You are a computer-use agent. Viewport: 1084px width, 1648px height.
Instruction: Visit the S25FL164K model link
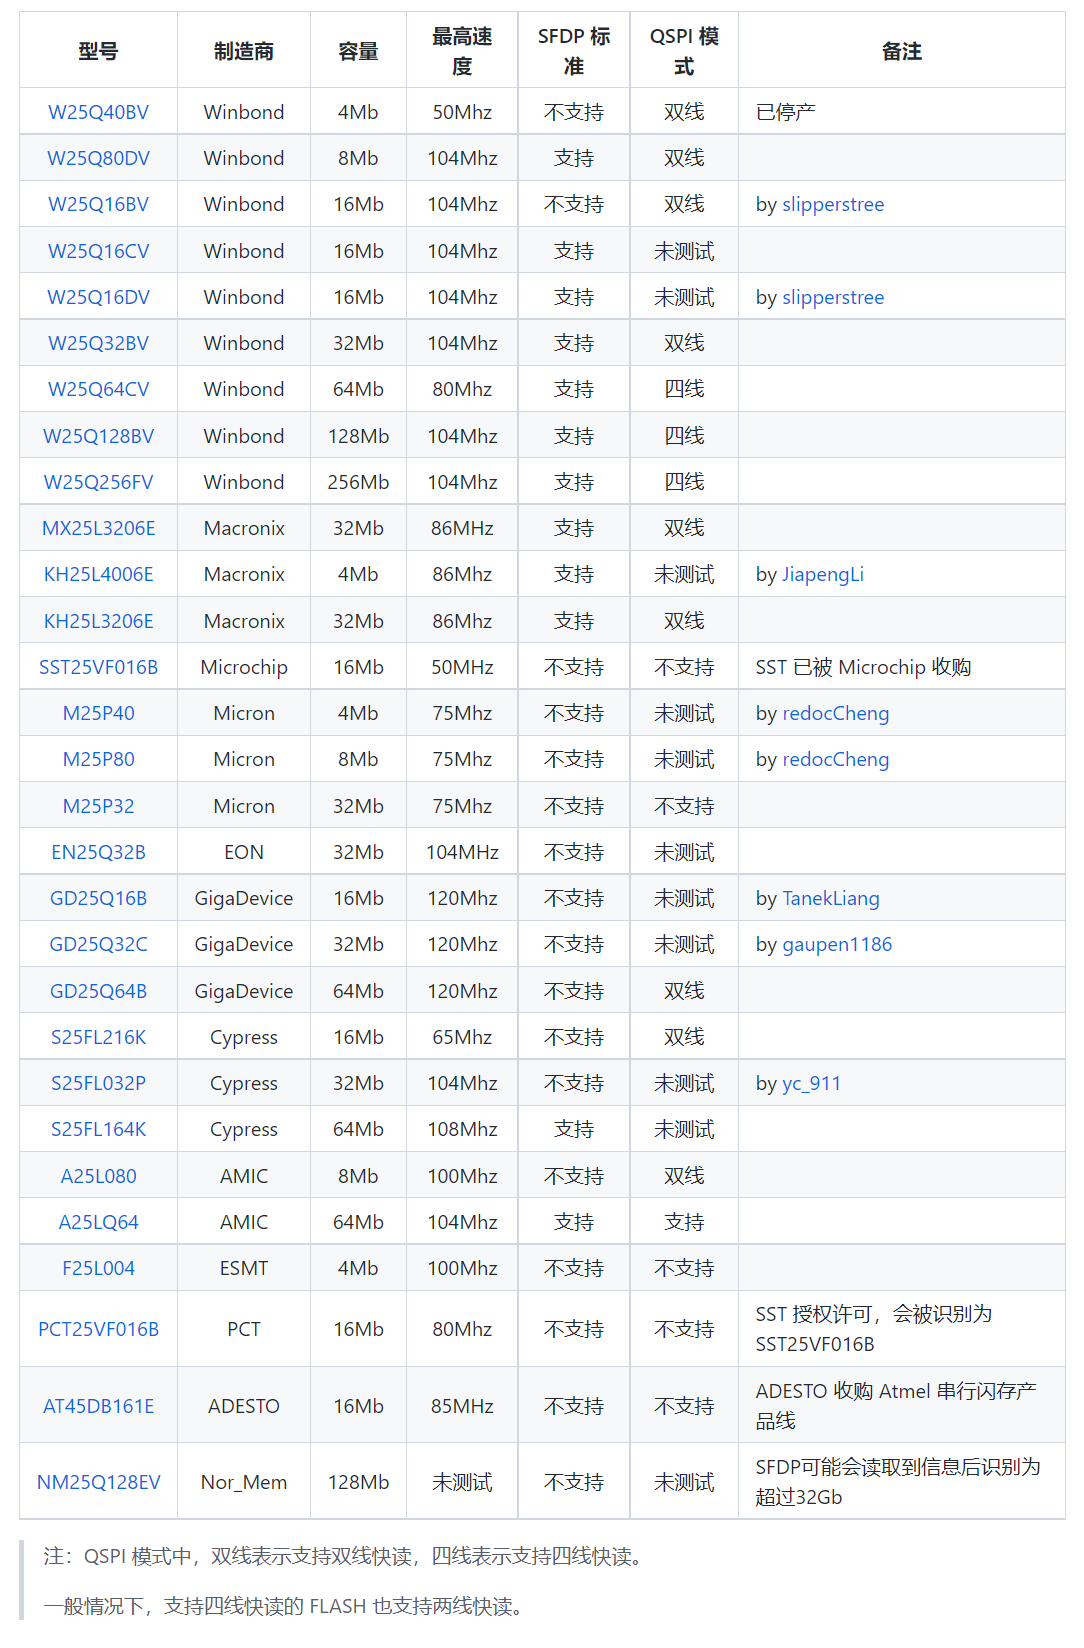[x=98, y=1129]
